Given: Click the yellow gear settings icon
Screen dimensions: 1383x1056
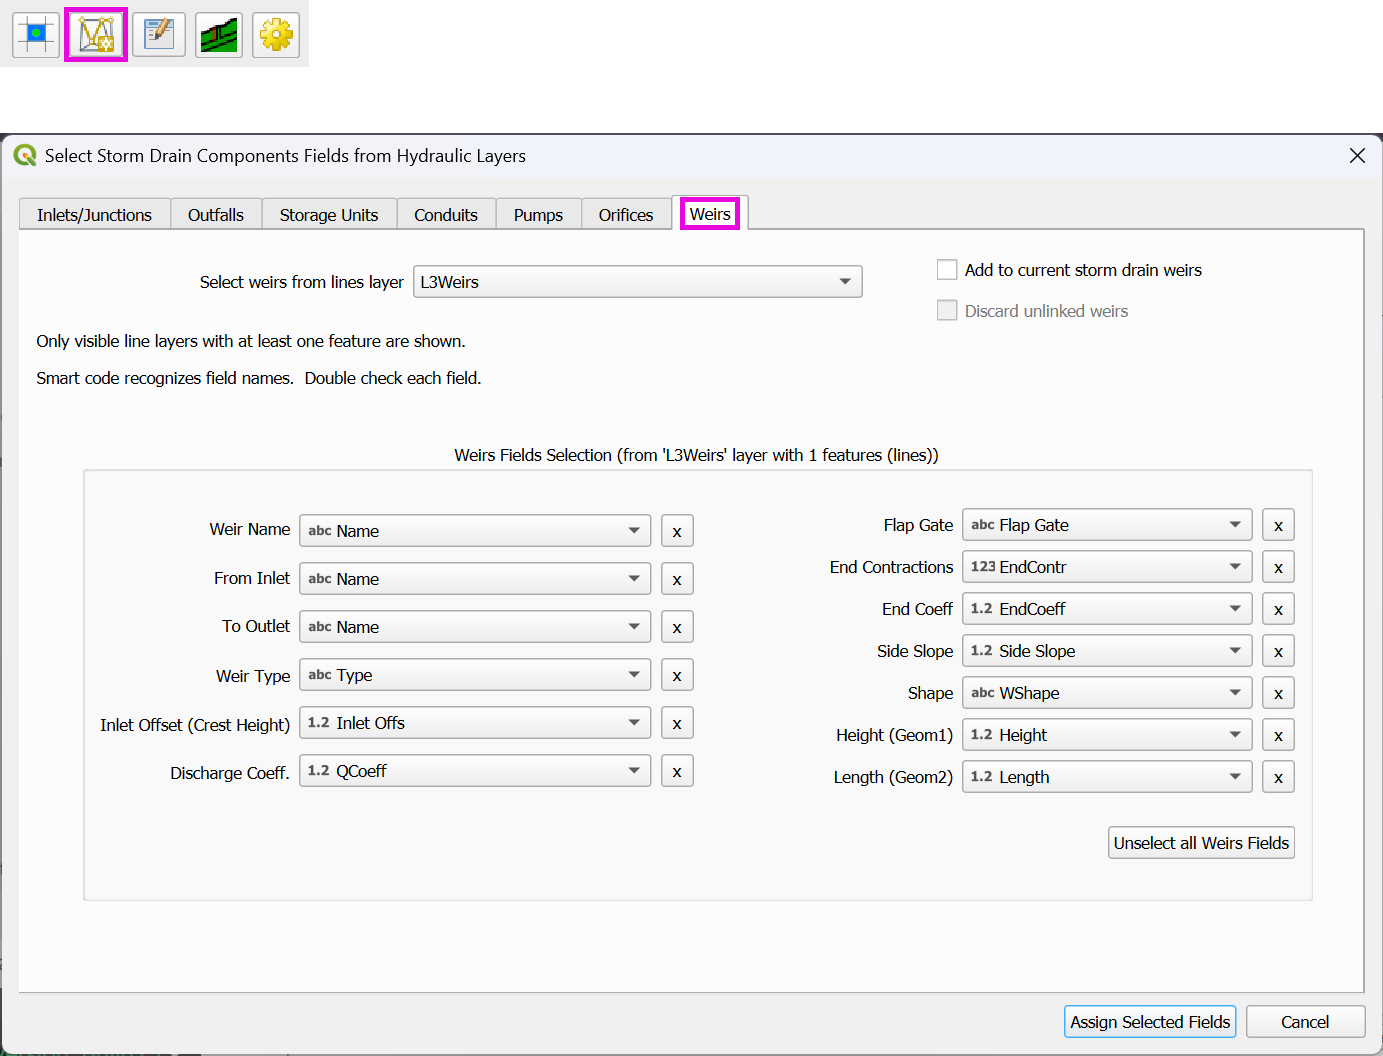Looking at the screenshot, I should (276, 35).
